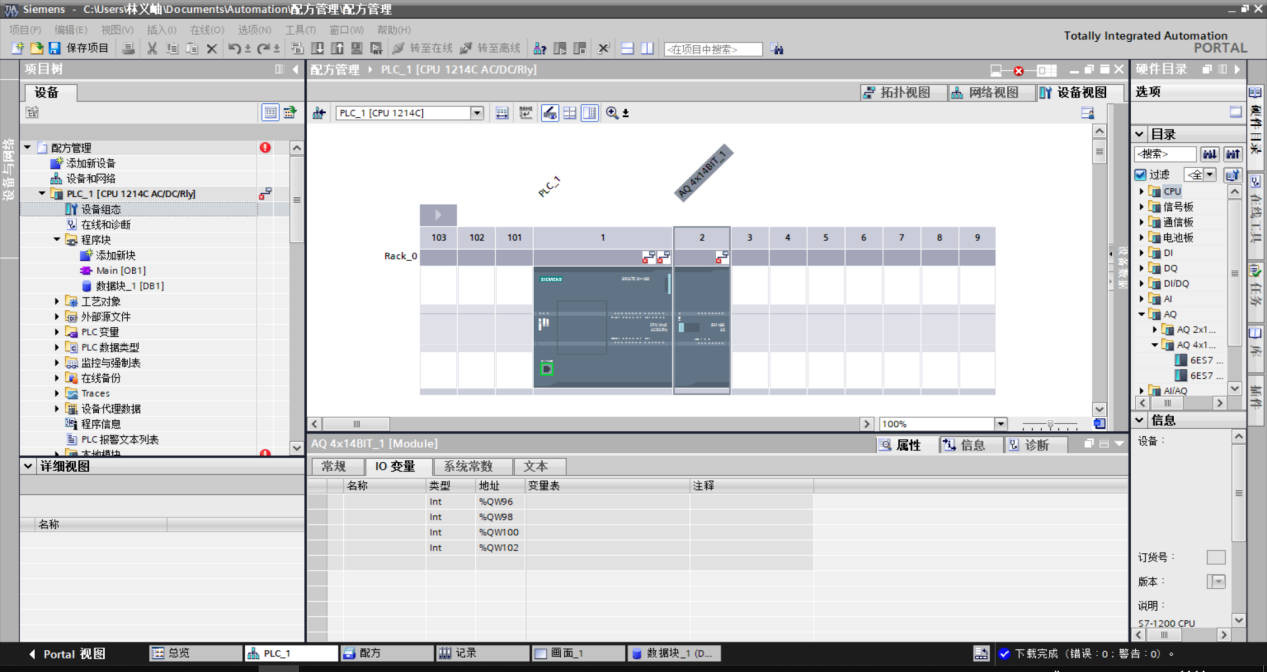The height and width of the screenshot is (672, 1267).
Task: Collapse the AQ catalog folder
Action: pos(1141,314)
